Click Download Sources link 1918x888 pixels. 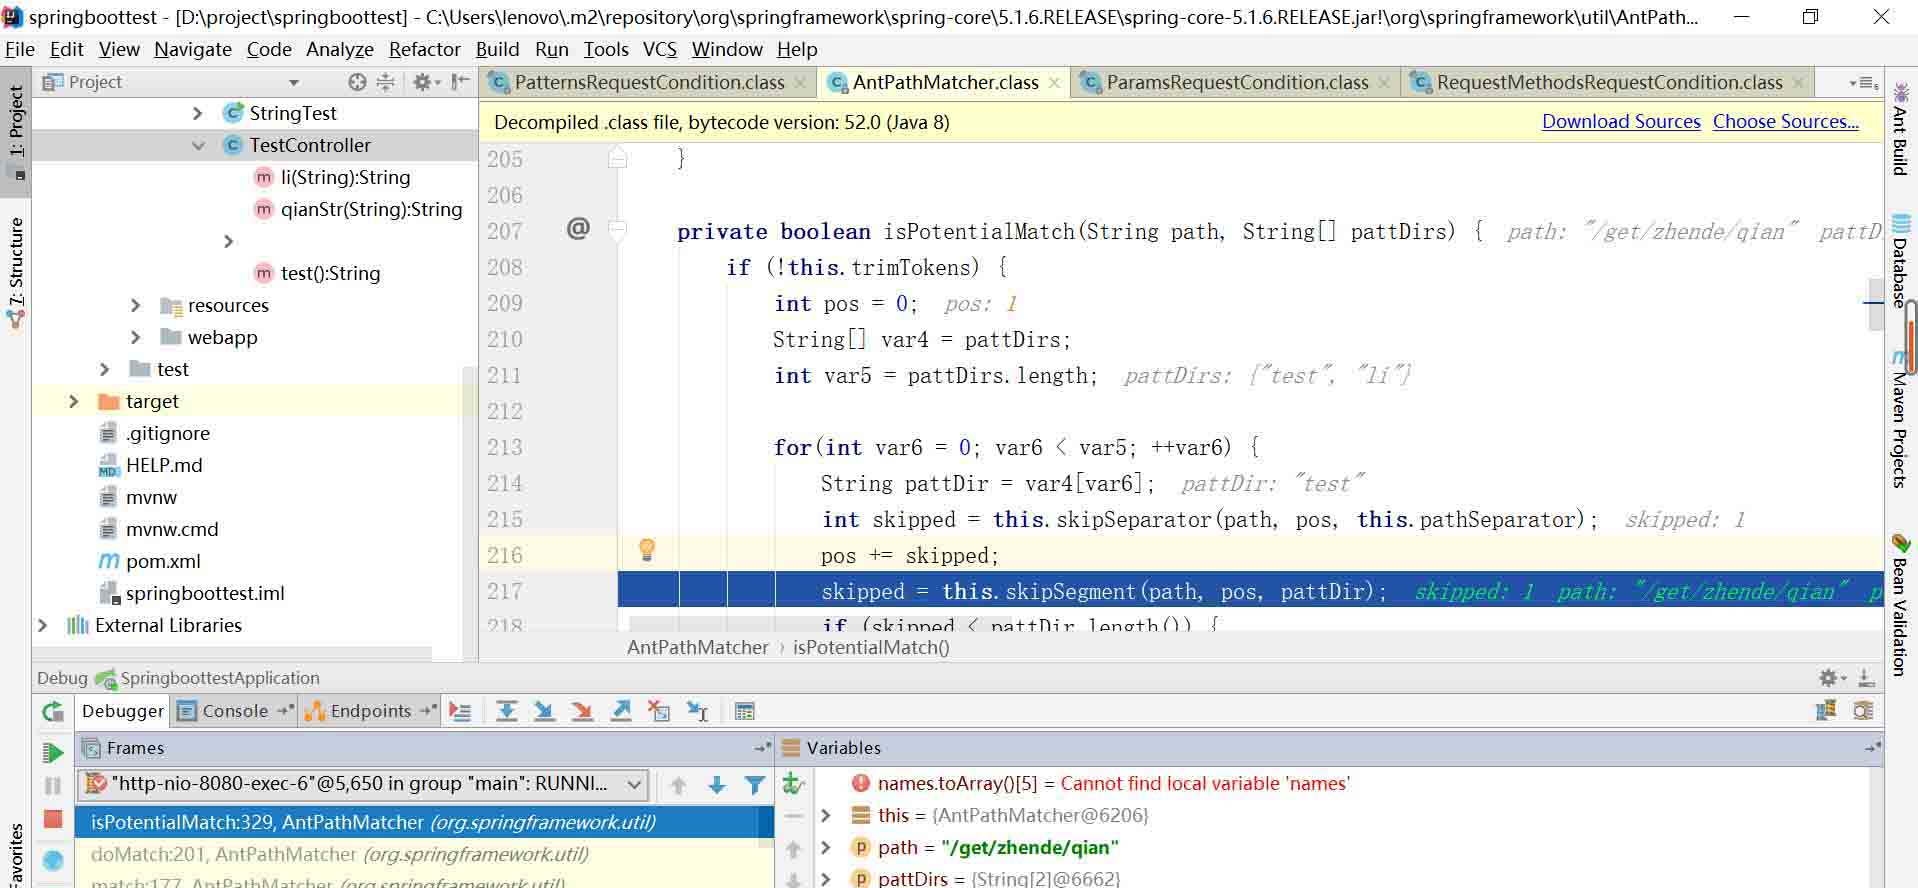click(1621, 122)
